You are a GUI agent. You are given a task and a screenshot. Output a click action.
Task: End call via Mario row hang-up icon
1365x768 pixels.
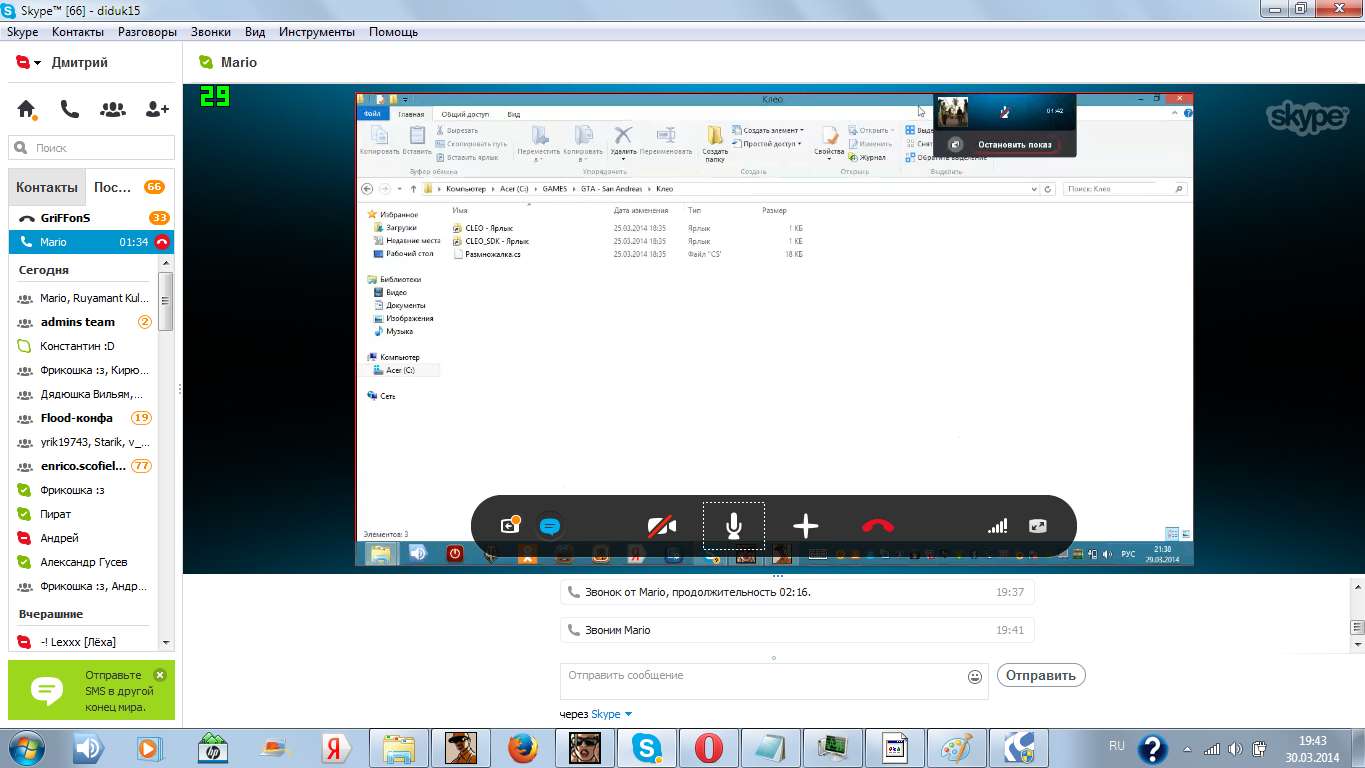(x=162, y=242)
